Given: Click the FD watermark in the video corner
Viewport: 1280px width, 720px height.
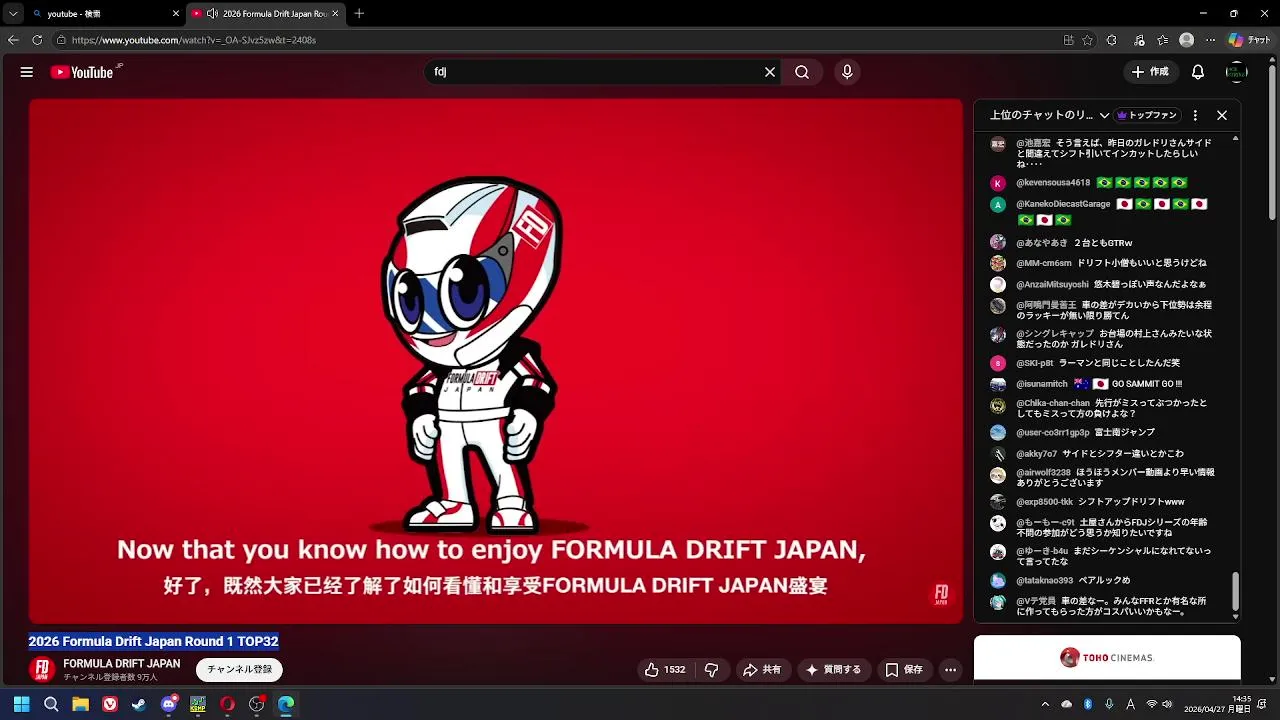Looking at the screenshot, I should [941, 595].
